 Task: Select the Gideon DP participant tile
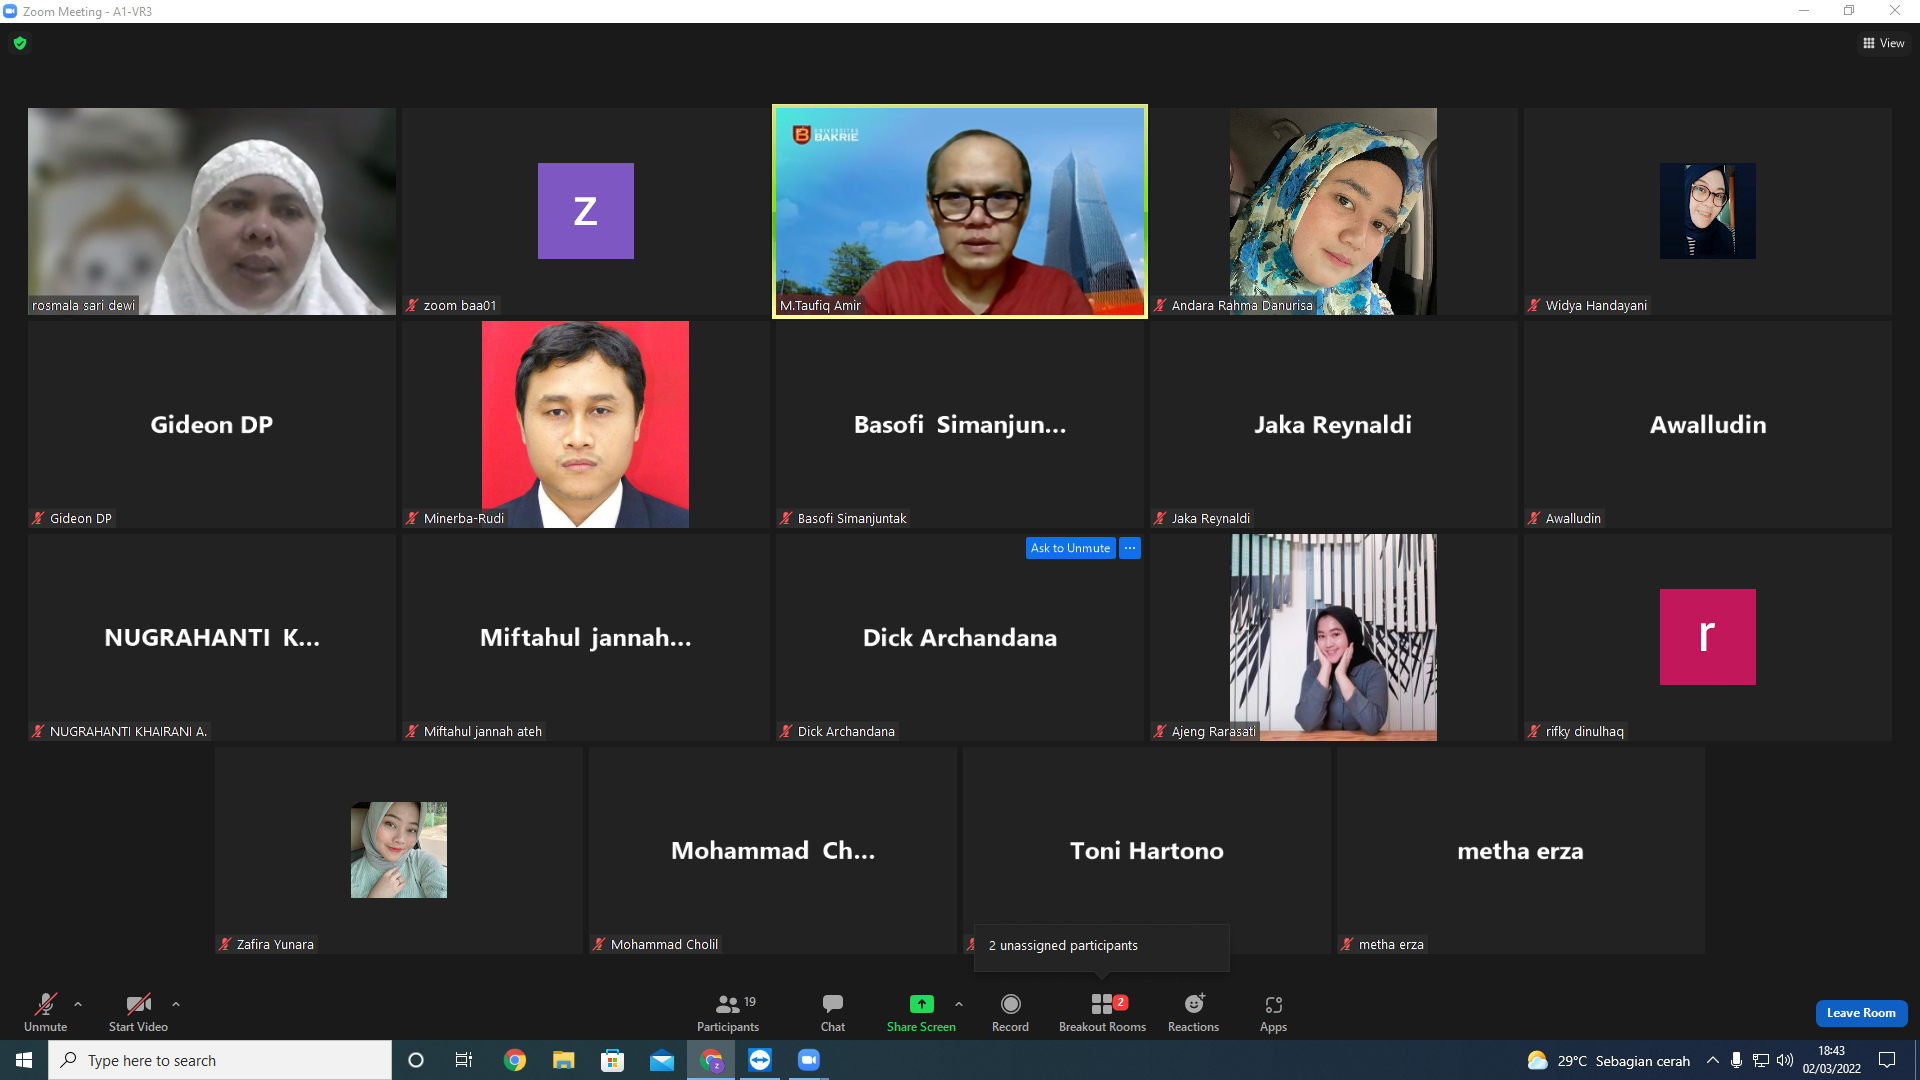(x=212, y=424)
